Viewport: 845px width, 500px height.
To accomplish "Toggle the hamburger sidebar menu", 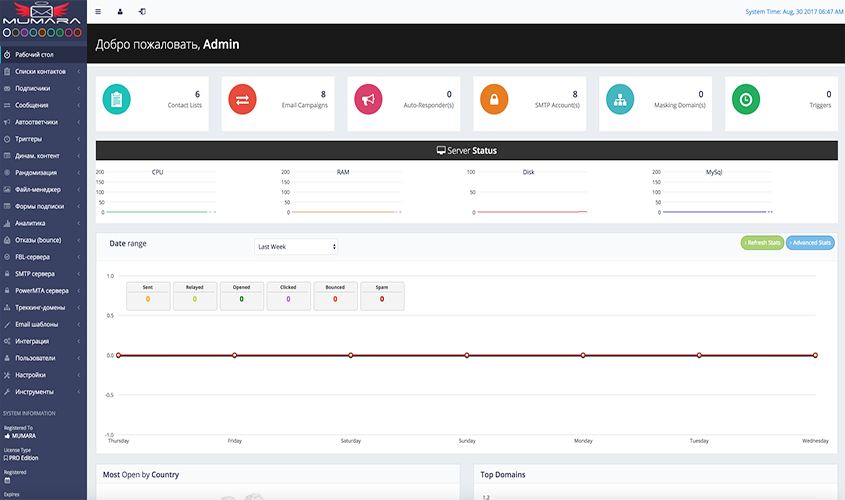I will (x=97, y=12).
